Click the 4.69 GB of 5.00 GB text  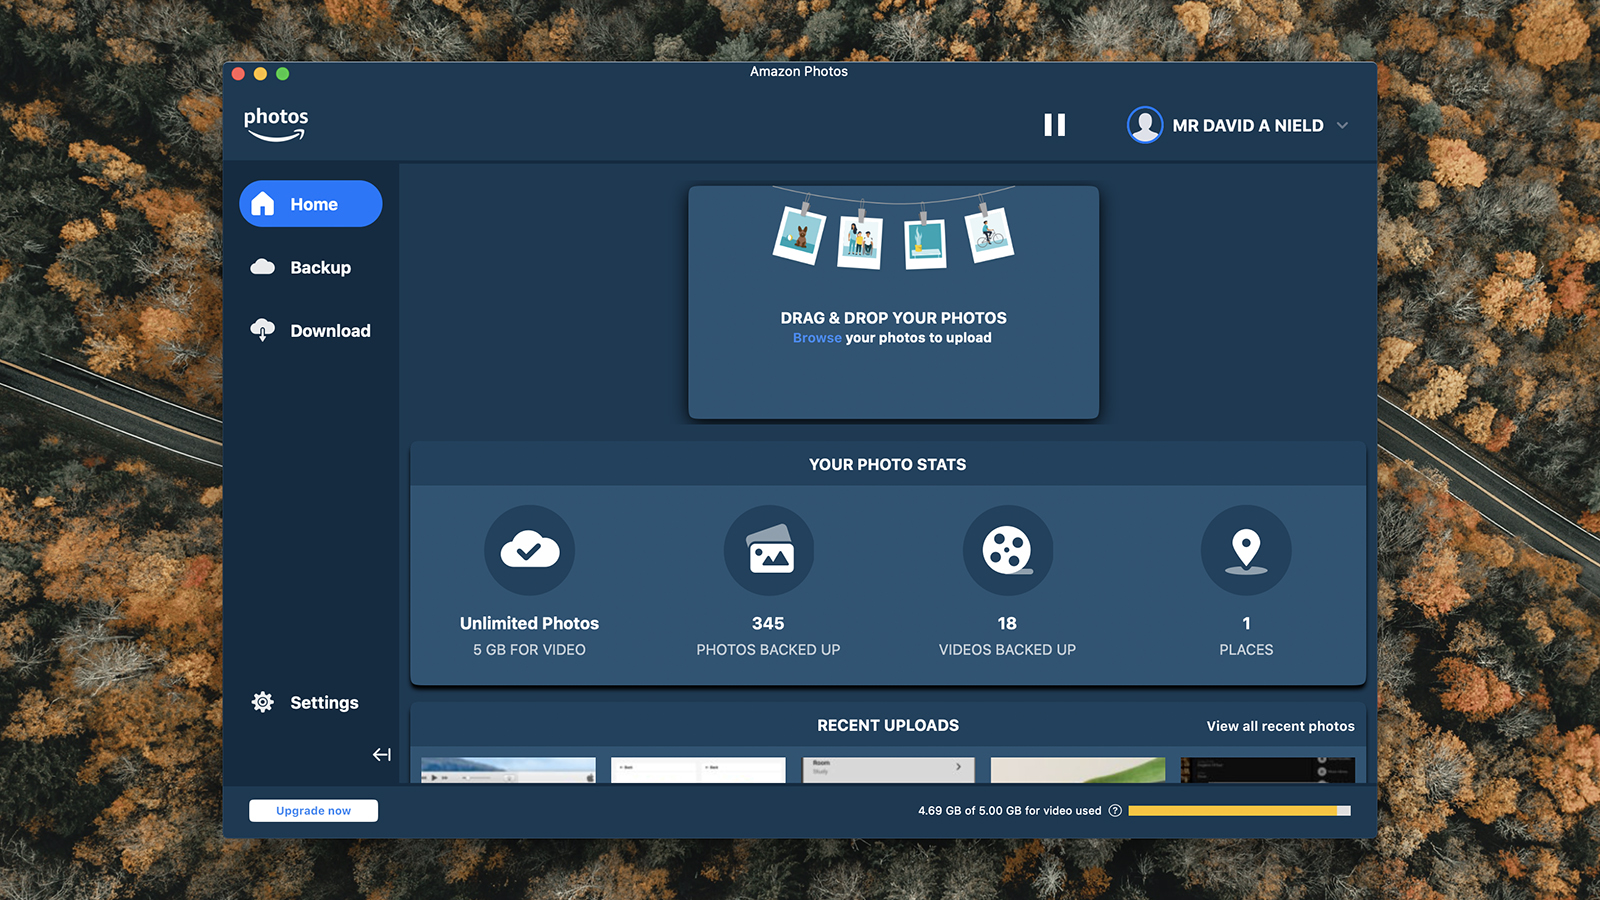pyautogui.click(x=1010, y=811)
